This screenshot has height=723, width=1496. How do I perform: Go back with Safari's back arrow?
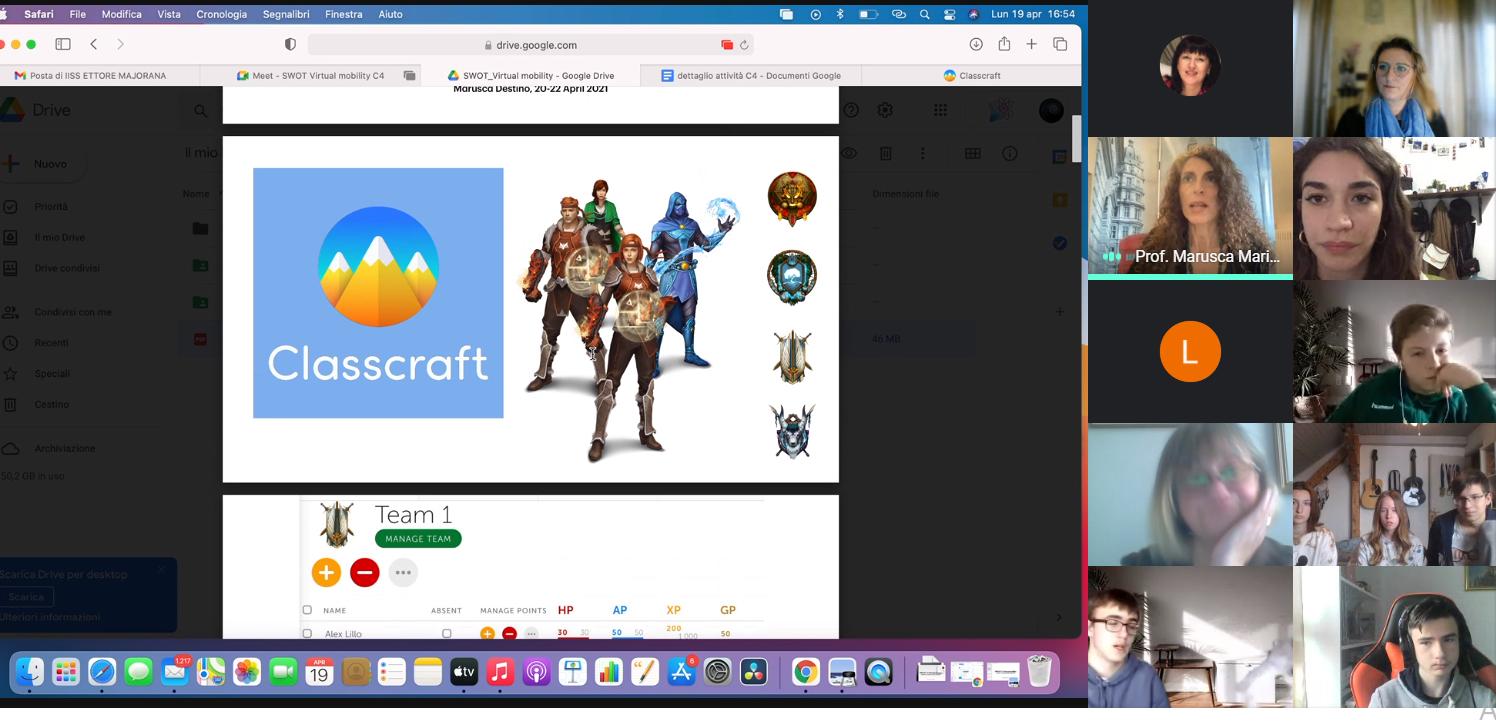click(x=94, y=44)
